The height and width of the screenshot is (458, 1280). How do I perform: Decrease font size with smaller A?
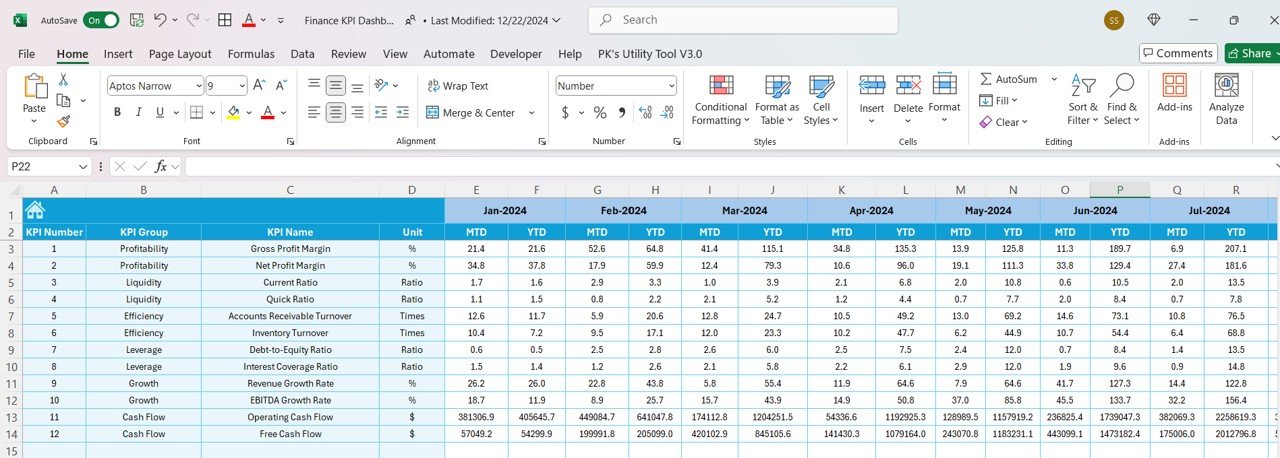pyautogui.click(x=282, y=86)
